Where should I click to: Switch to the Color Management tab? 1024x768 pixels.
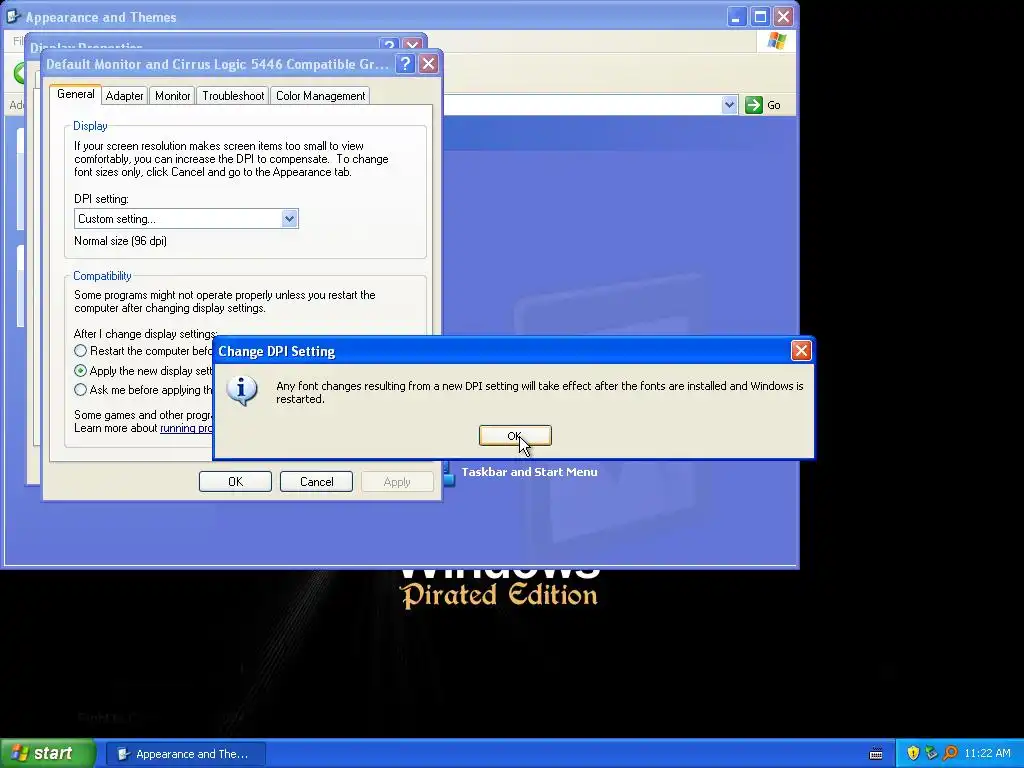tap(321, 96)
